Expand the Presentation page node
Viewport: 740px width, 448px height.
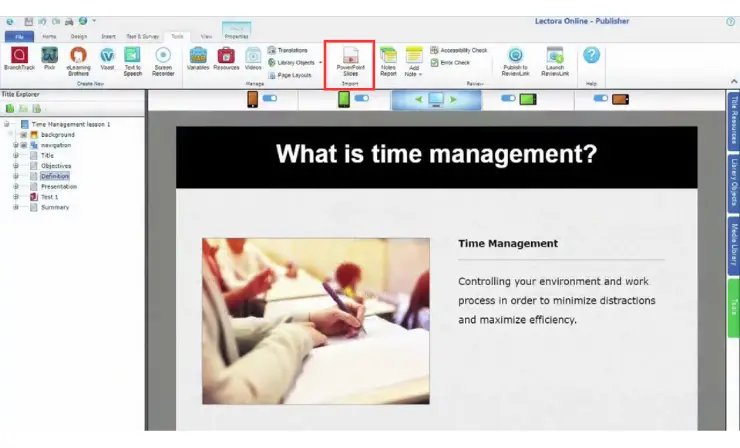[x=16, y=186]
